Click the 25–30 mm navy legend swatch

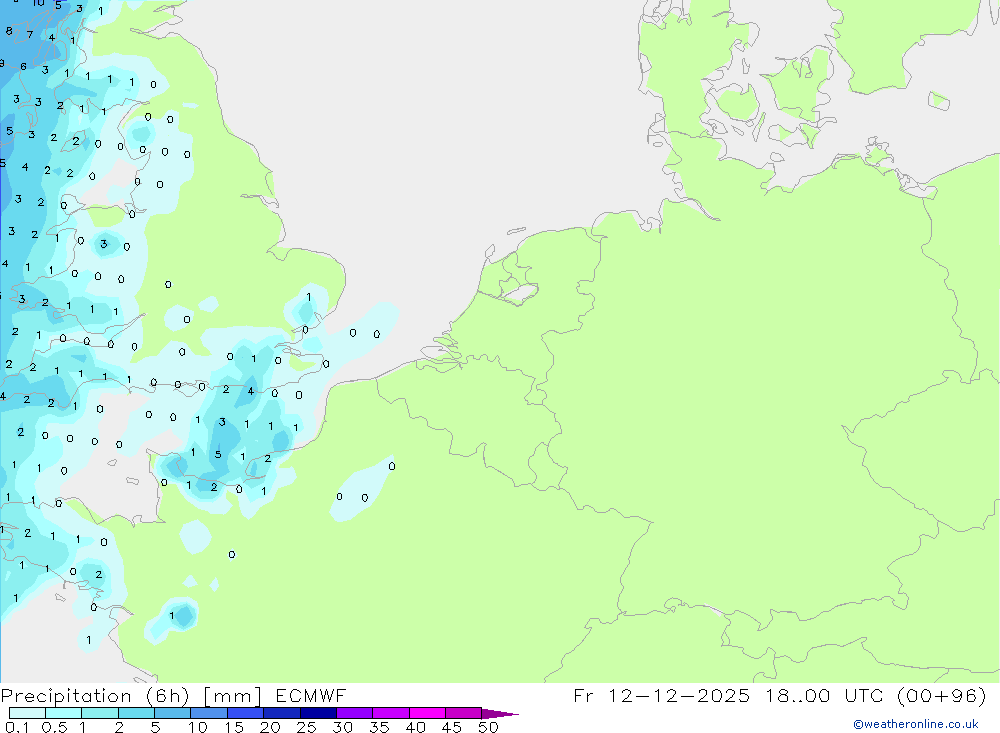(318, 713)
